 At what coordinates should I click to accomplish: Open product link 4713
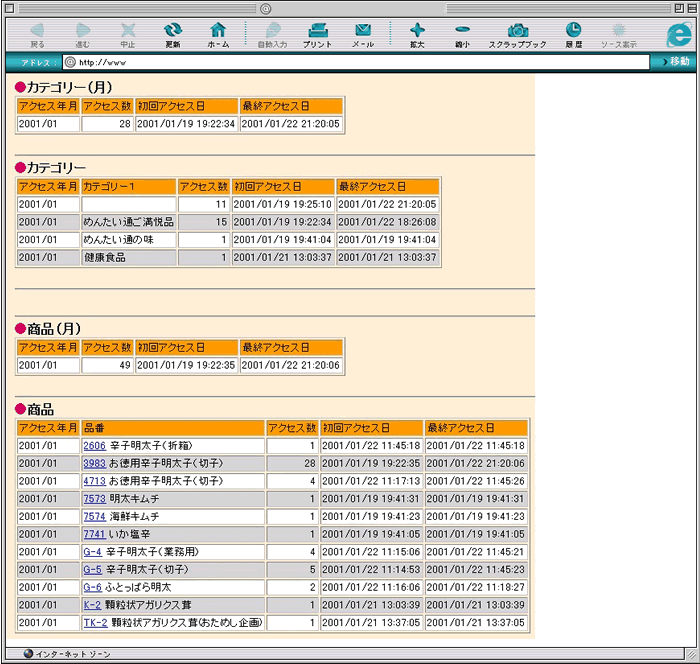[x=95, y=481]
